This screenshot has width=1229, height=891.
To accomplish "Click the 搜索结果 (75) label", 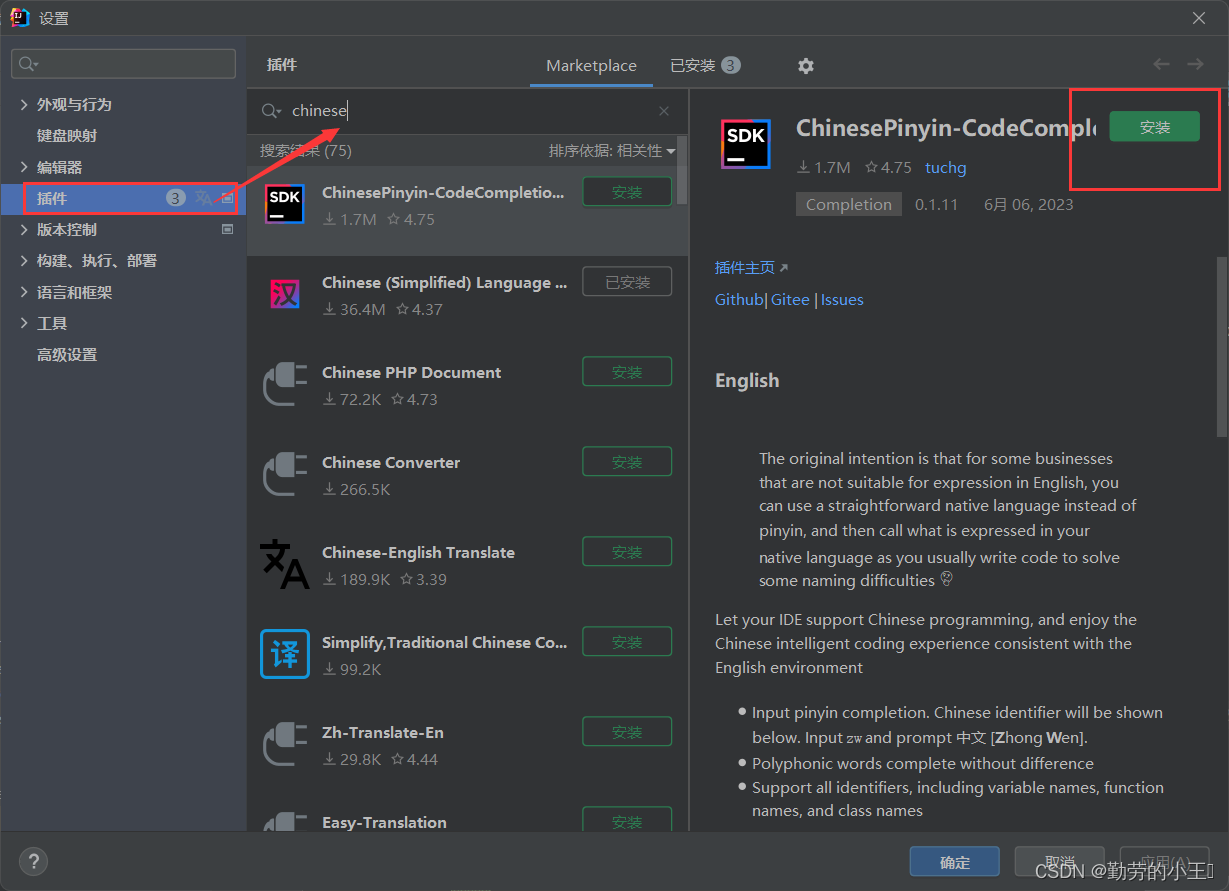I will click(306, 151).
